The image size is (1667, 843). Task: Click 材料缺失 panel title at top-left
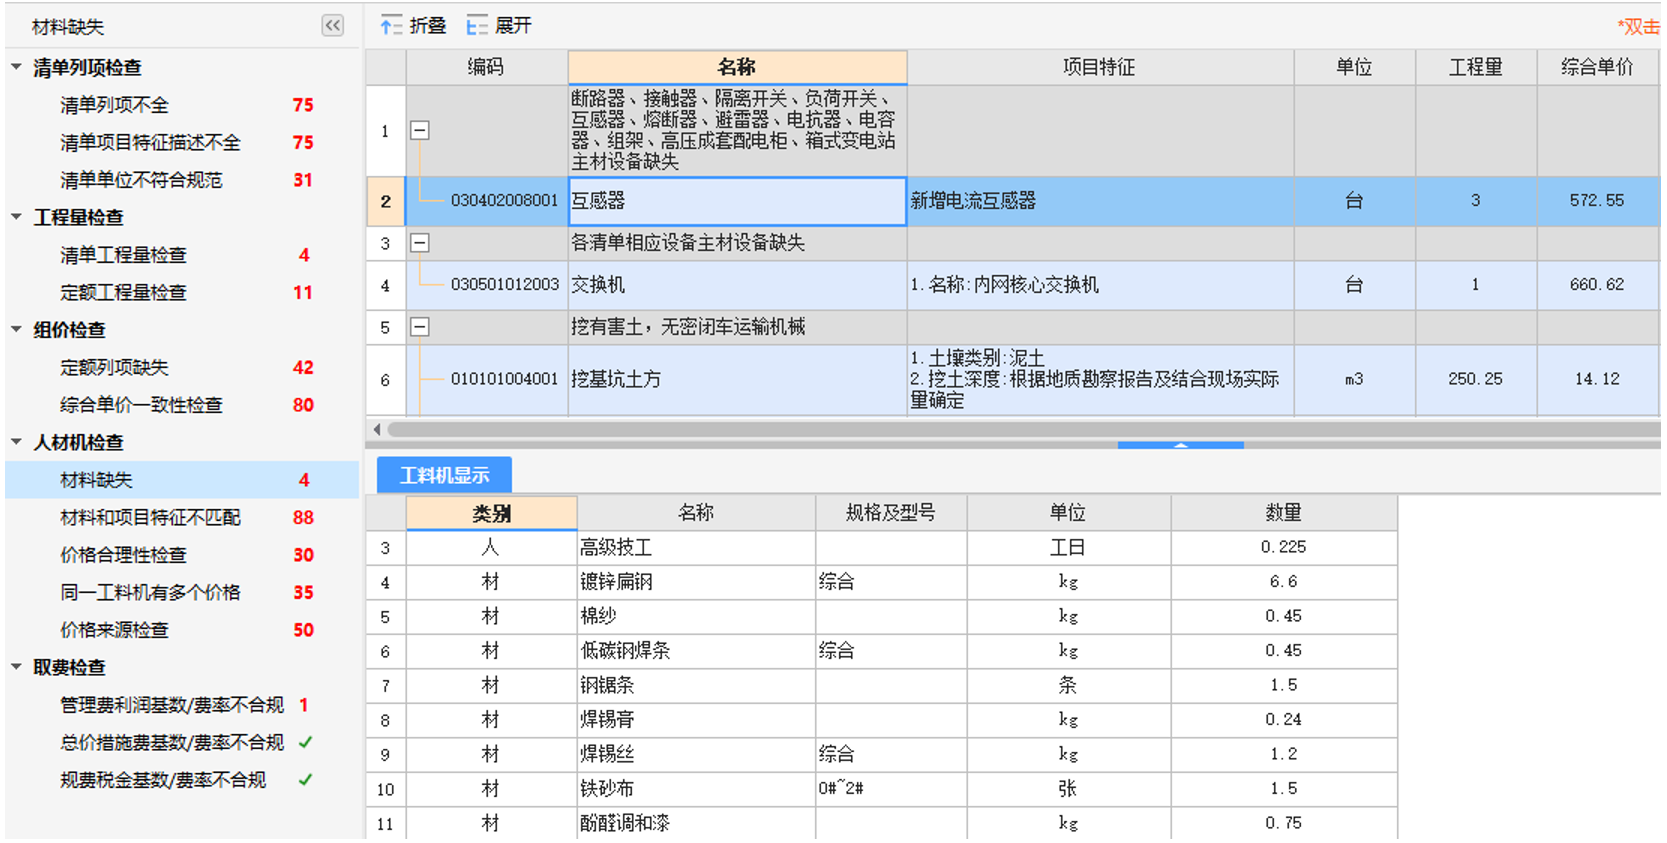coord(68,27)
